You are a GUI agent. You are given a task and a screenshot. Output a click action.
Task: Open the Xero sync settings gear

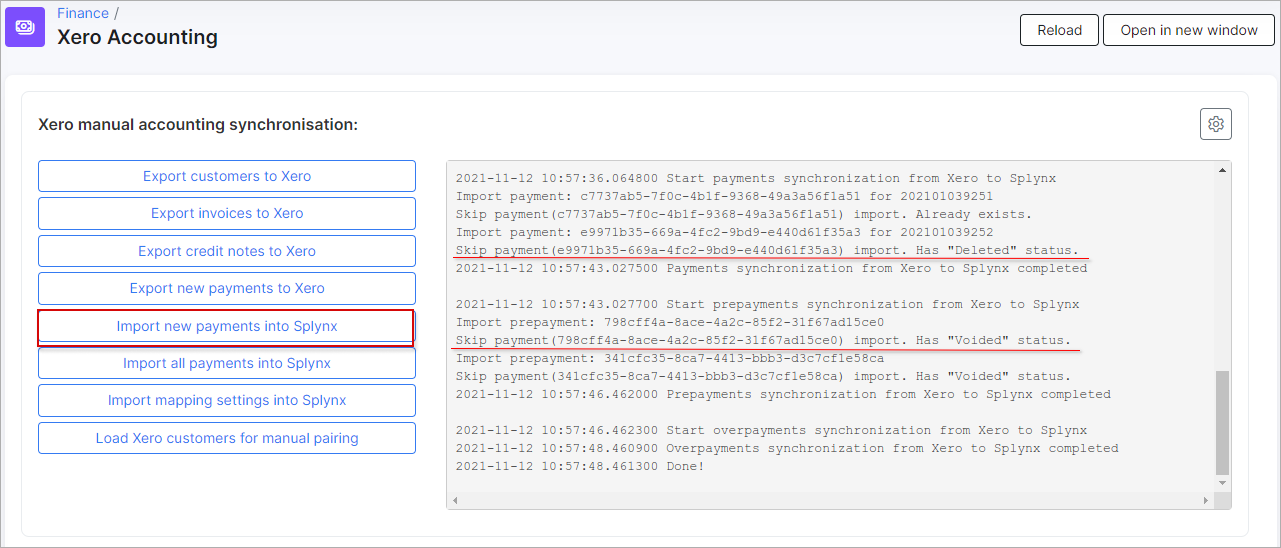(1215, 124)
